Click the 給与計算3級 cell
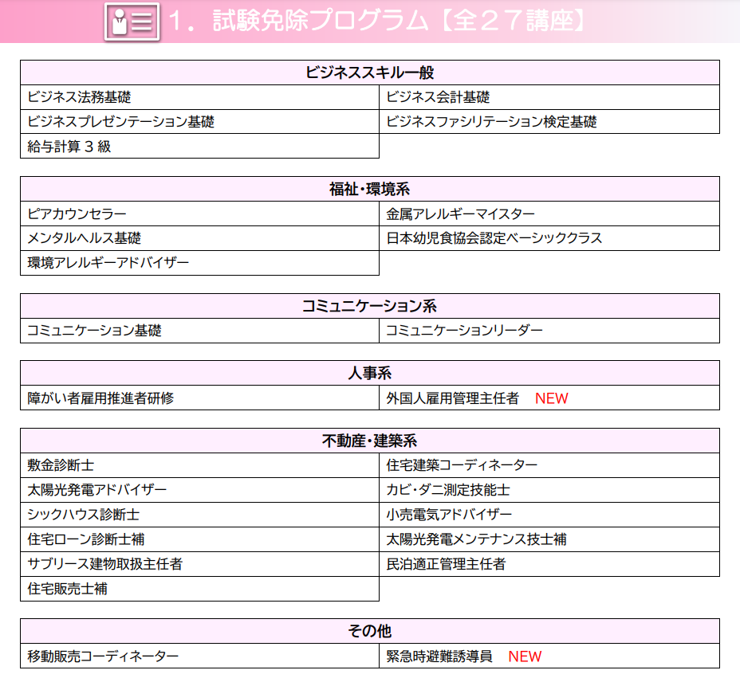 coord(200,146)
